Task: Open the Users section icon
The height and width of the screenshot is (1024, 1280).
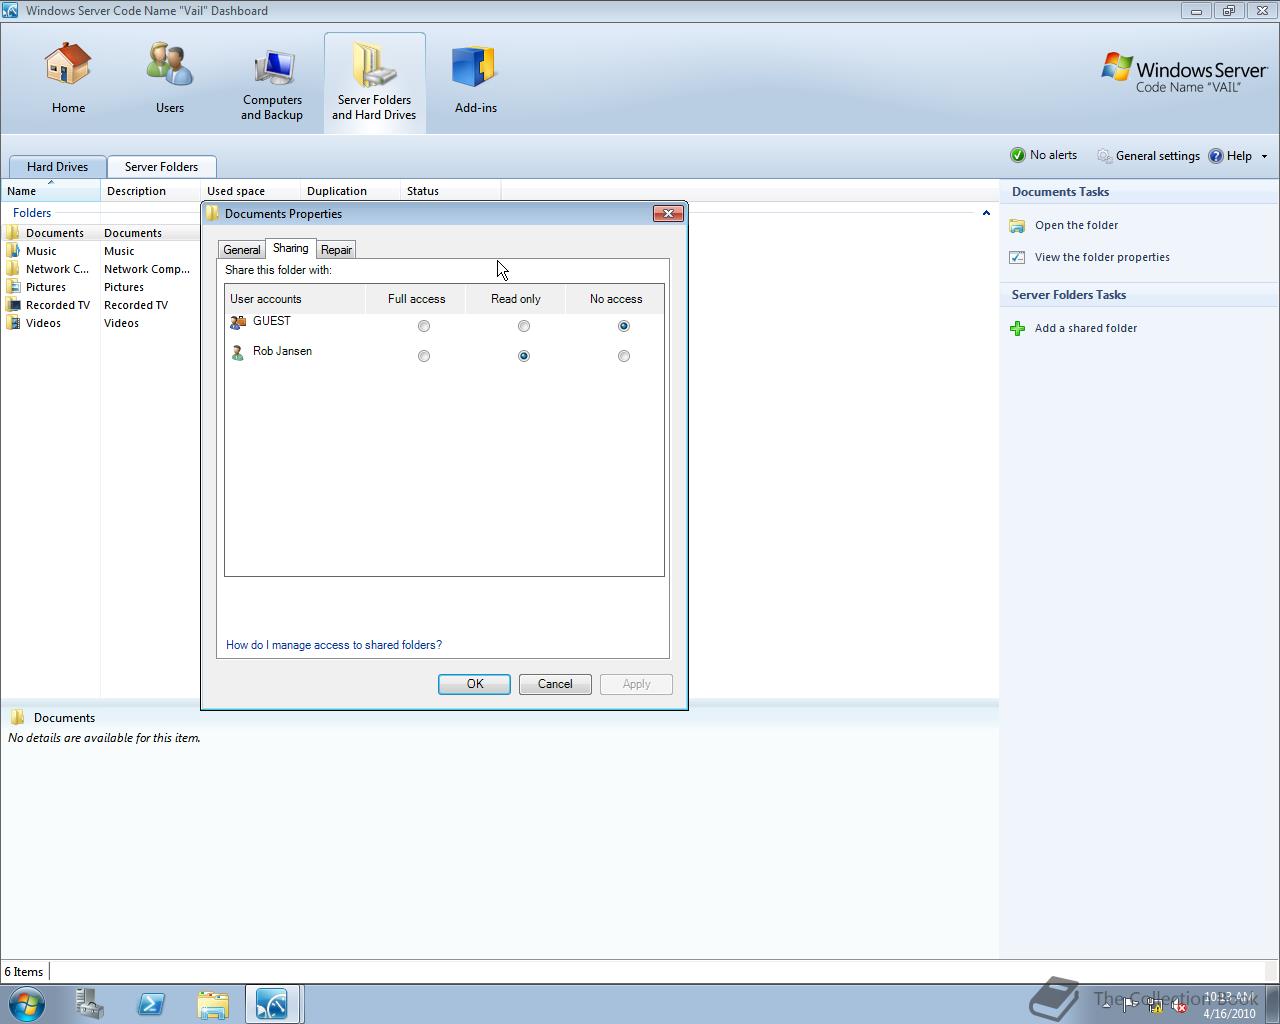Action: (x=169, y=64)
